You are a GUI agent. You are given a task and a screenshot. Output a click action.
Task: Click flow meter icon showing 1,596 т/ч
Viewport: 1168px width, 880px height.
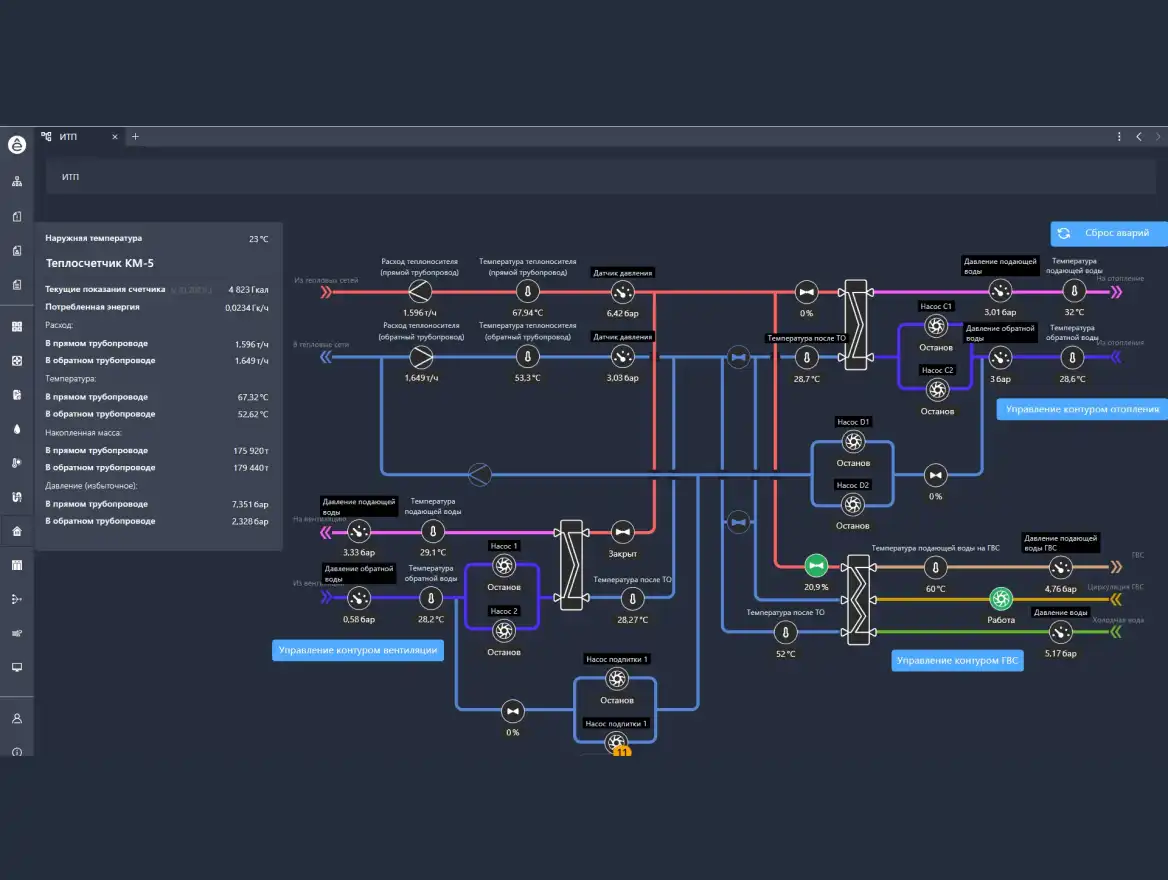click(420, 292)
